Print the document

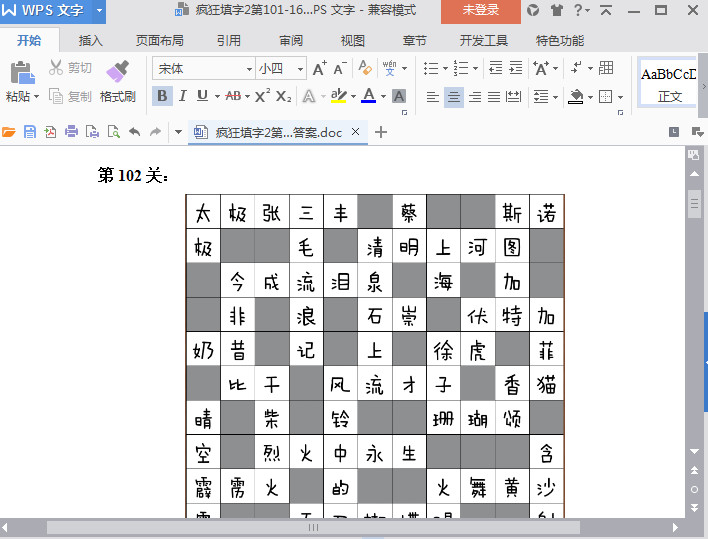point(71,132)
